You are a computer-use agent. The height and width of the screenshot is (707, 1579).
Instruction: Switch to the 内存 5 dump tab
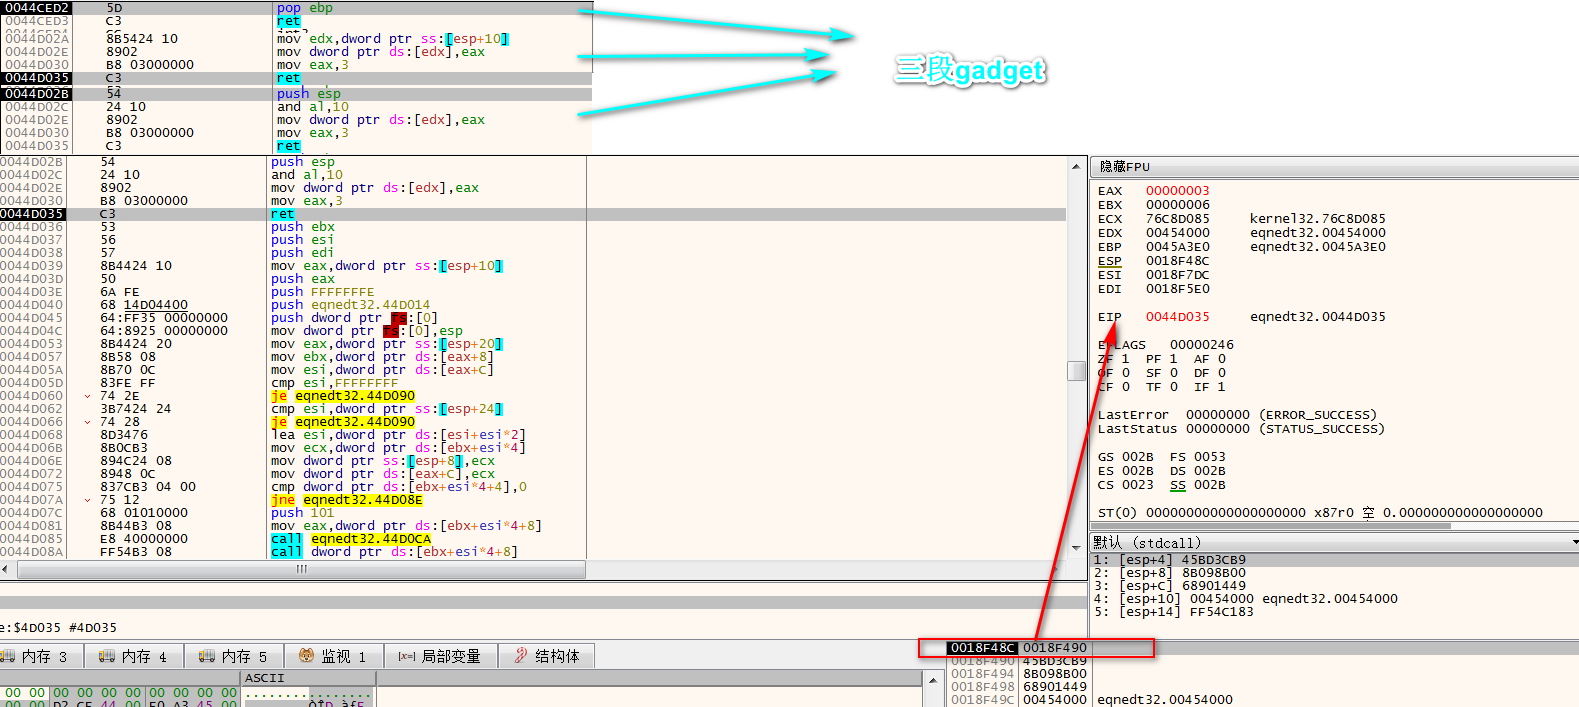pyautogui.click(x=233, y=656)
